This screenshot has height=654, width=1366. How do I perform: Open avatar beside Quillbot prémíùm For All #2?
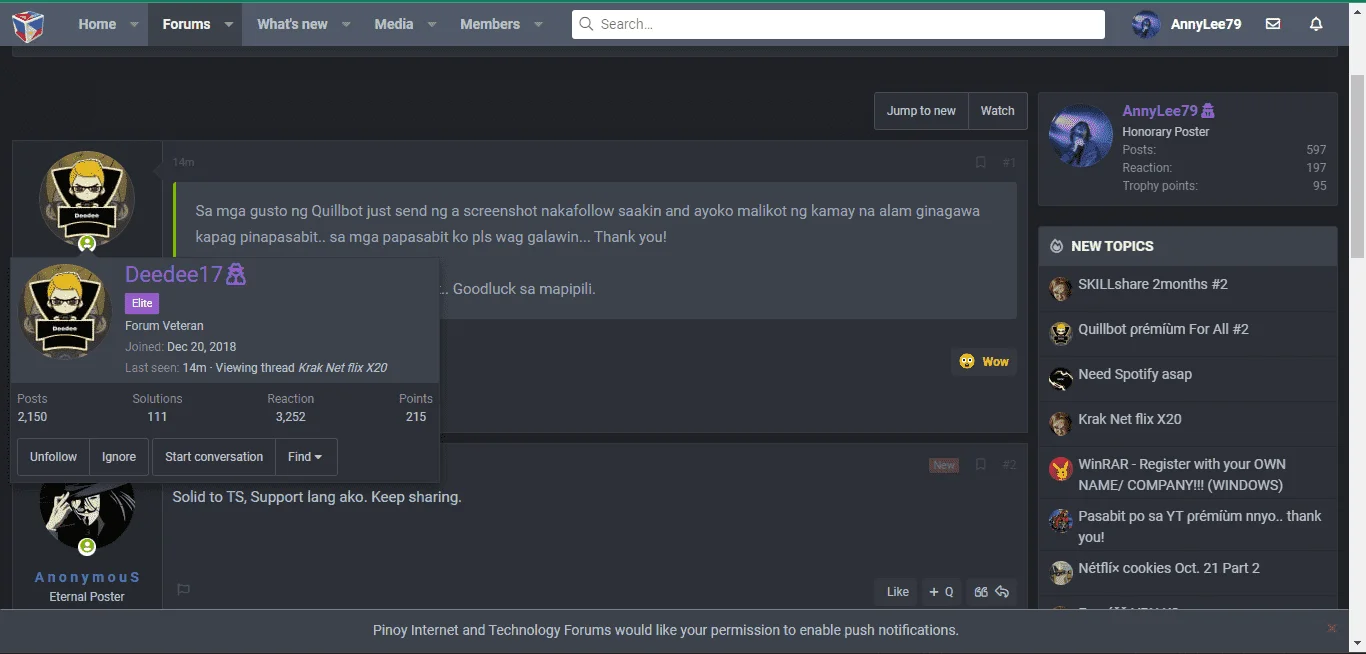pyautogui.click(x=1061, y=334)
